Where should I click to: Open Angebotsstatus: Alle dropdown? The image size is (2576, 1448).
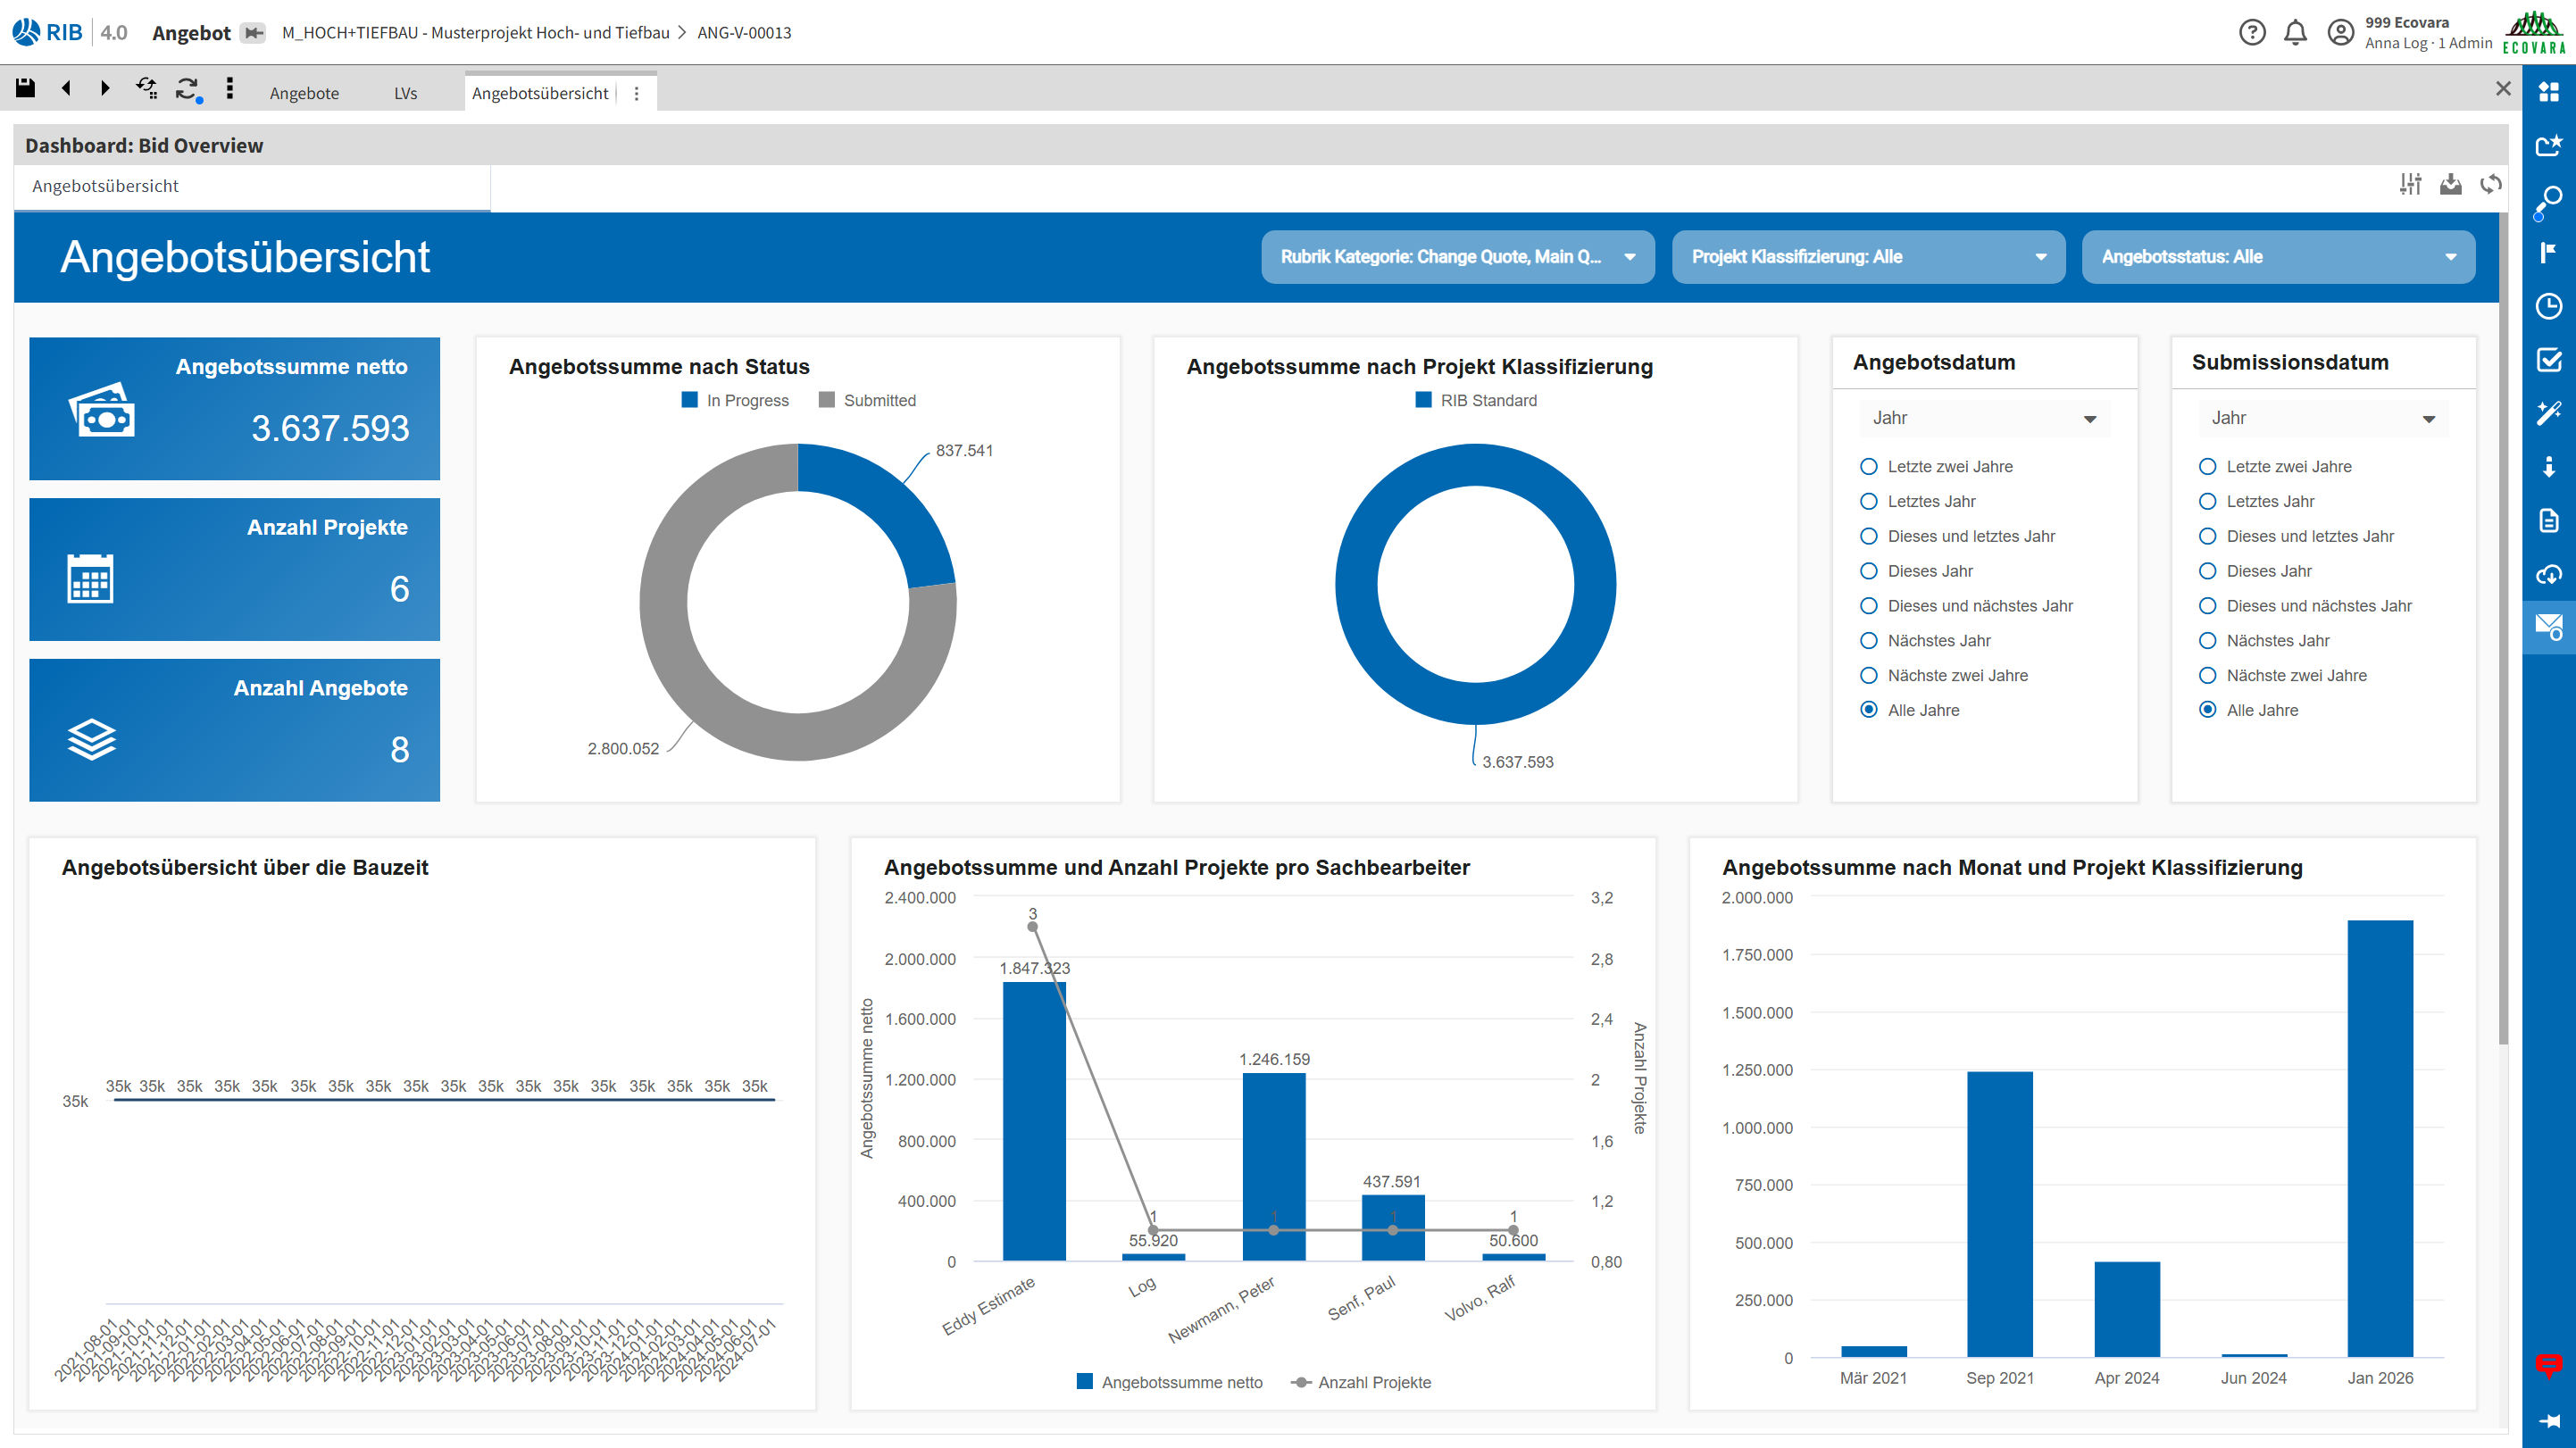click(x=2277, y=257)
